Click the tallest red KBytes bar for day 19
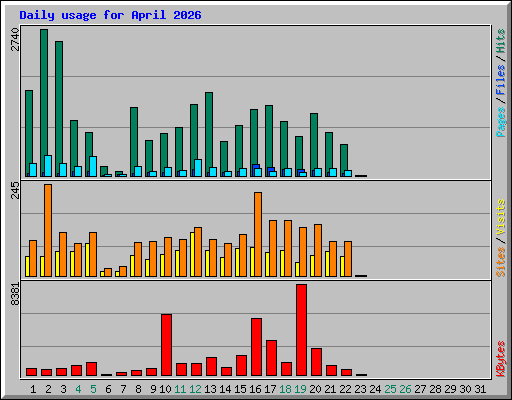 301,330
